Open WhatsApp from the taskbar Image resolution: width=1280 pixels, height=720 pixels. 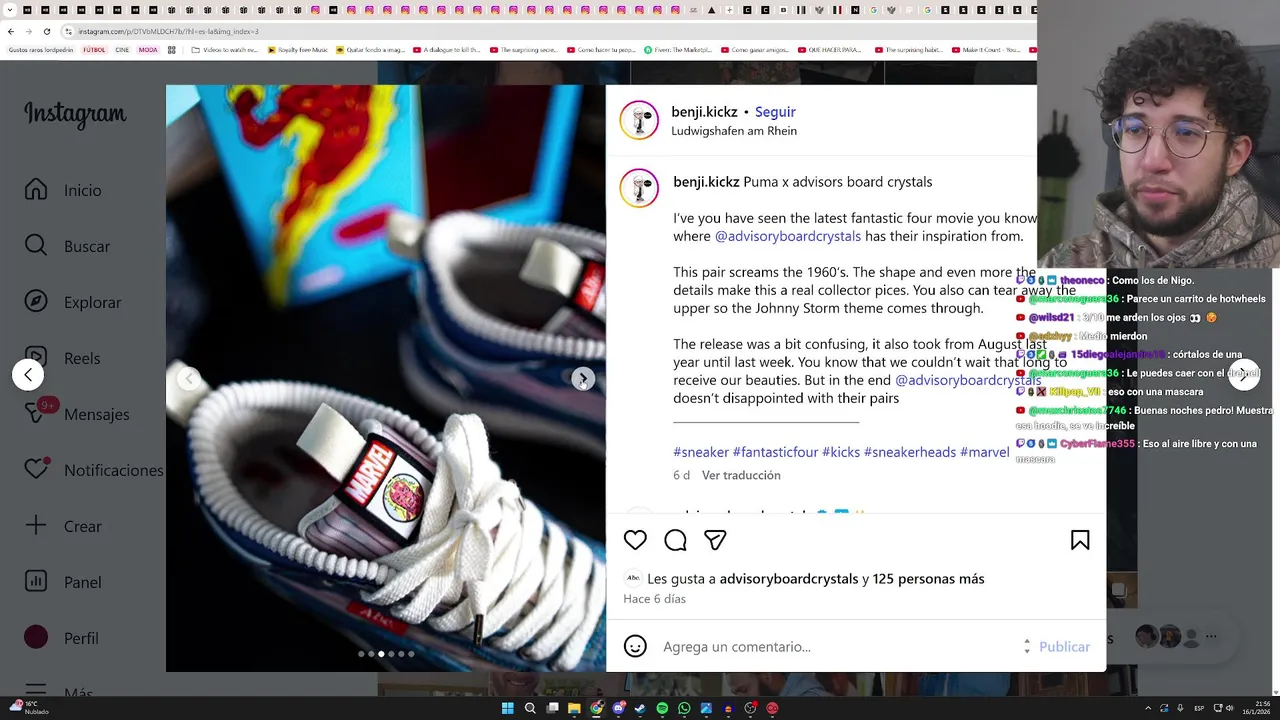[684, 708]
